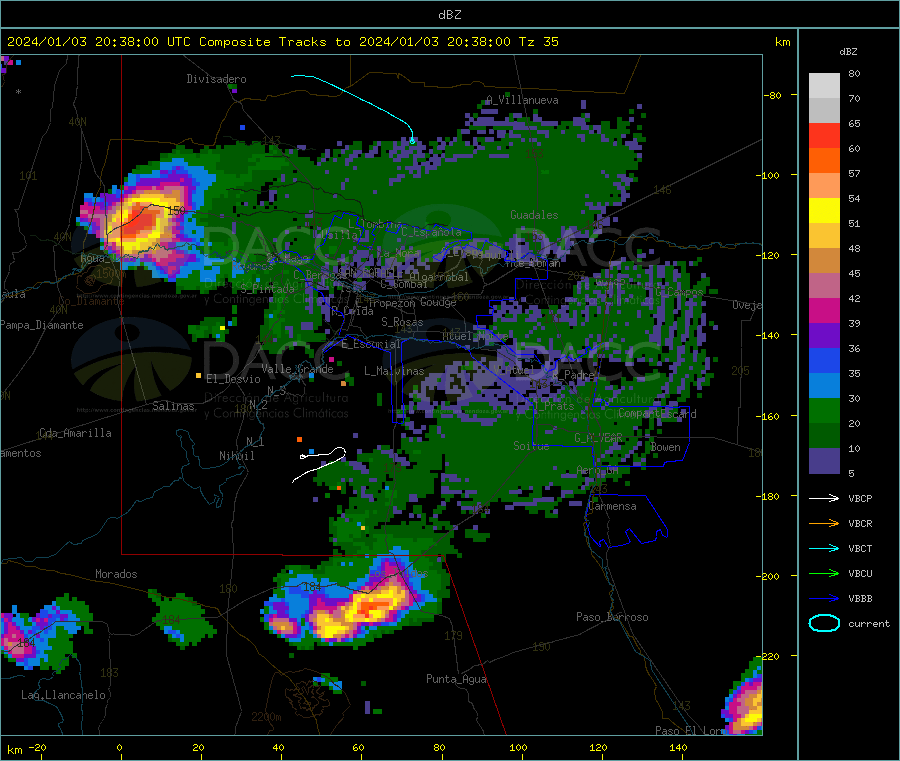Click the cyan circle at storm track end
Image resolution: width=900 pixels, height=761 pixels.
coord(412,141)
